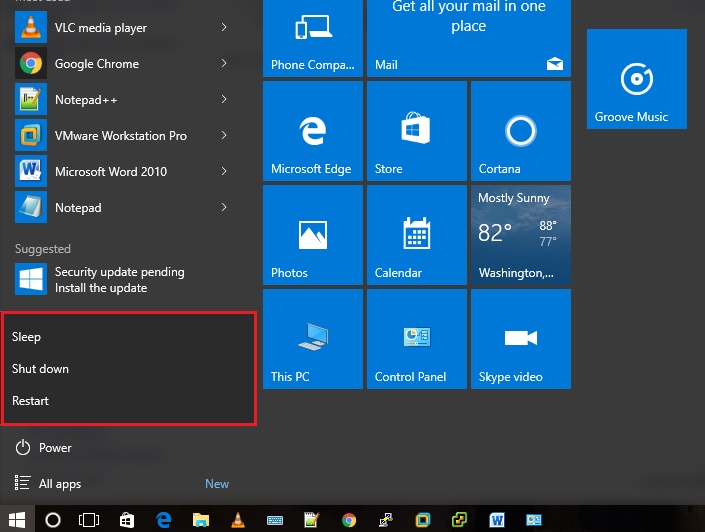Select Restart from the power menu
The width and height of the screenshot is (705, 532).
pyautogui.click(x=129, y=401)
